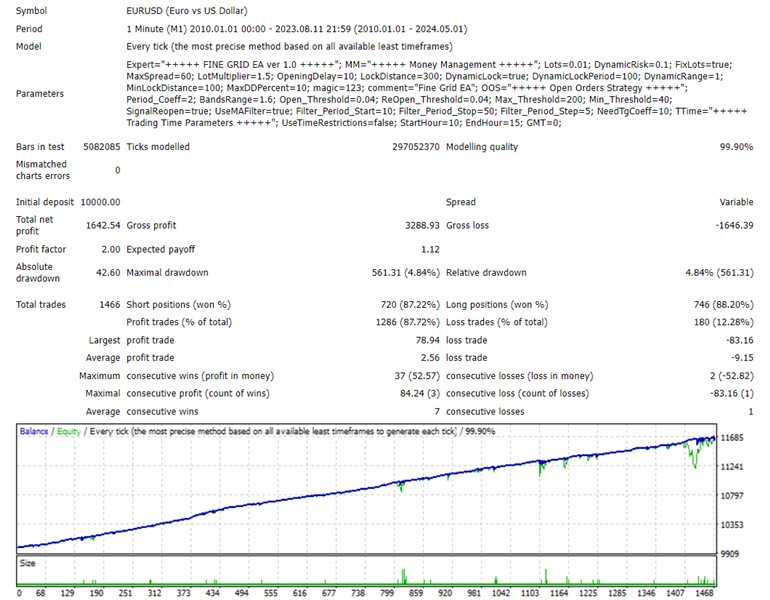This screenshot has height=600, width=770.
Task: Select Short positions value 720 (87.22%)
Action: [x=410, y=304]
